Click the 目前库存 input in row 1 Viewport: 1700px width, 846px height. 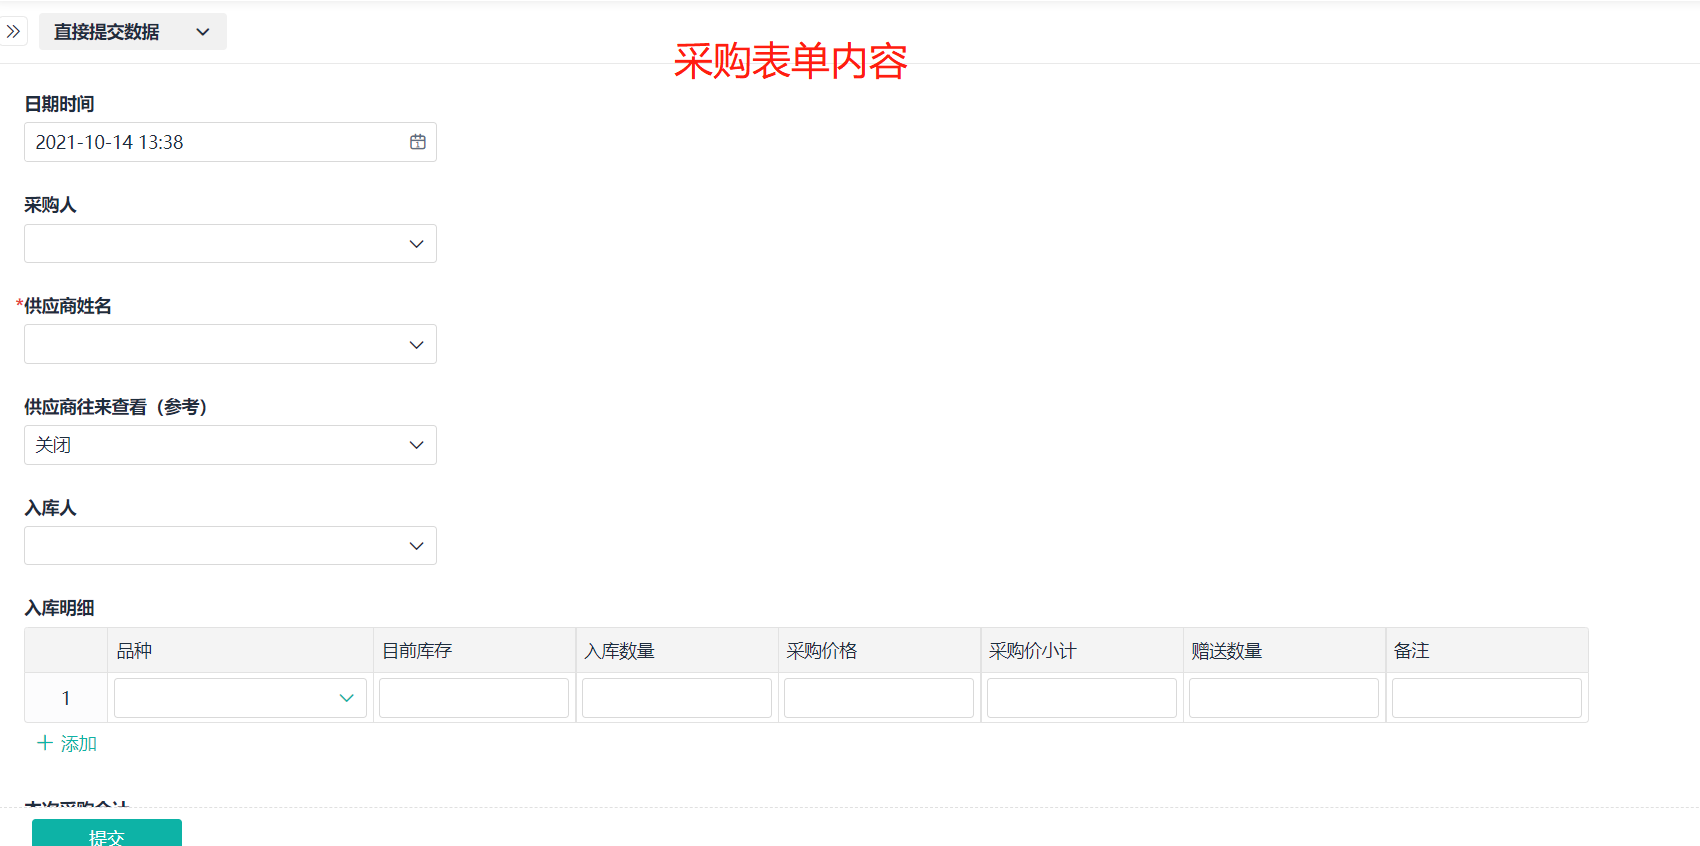[x=474, y=698]
